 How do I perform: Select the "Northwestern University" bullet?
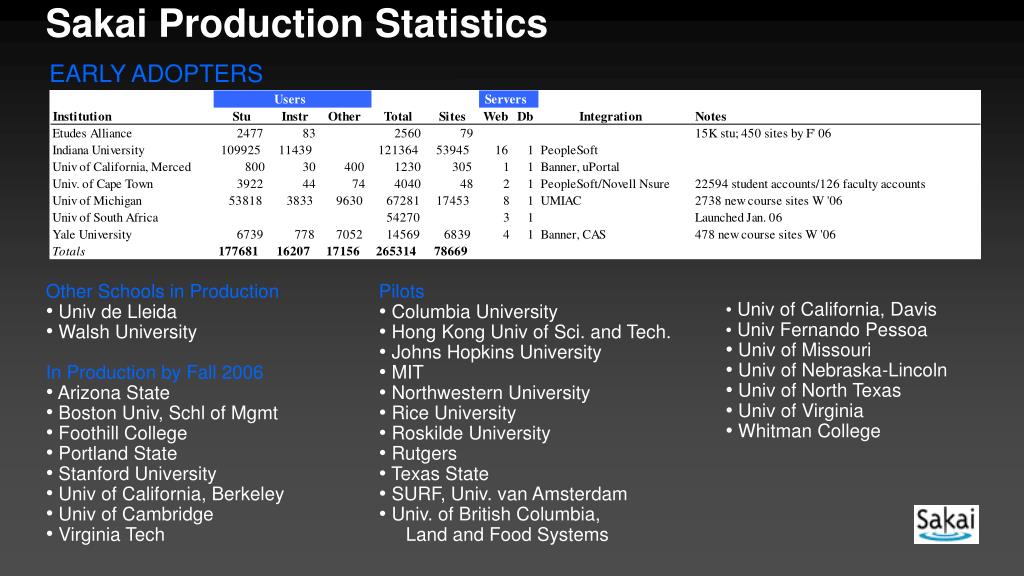485,393
